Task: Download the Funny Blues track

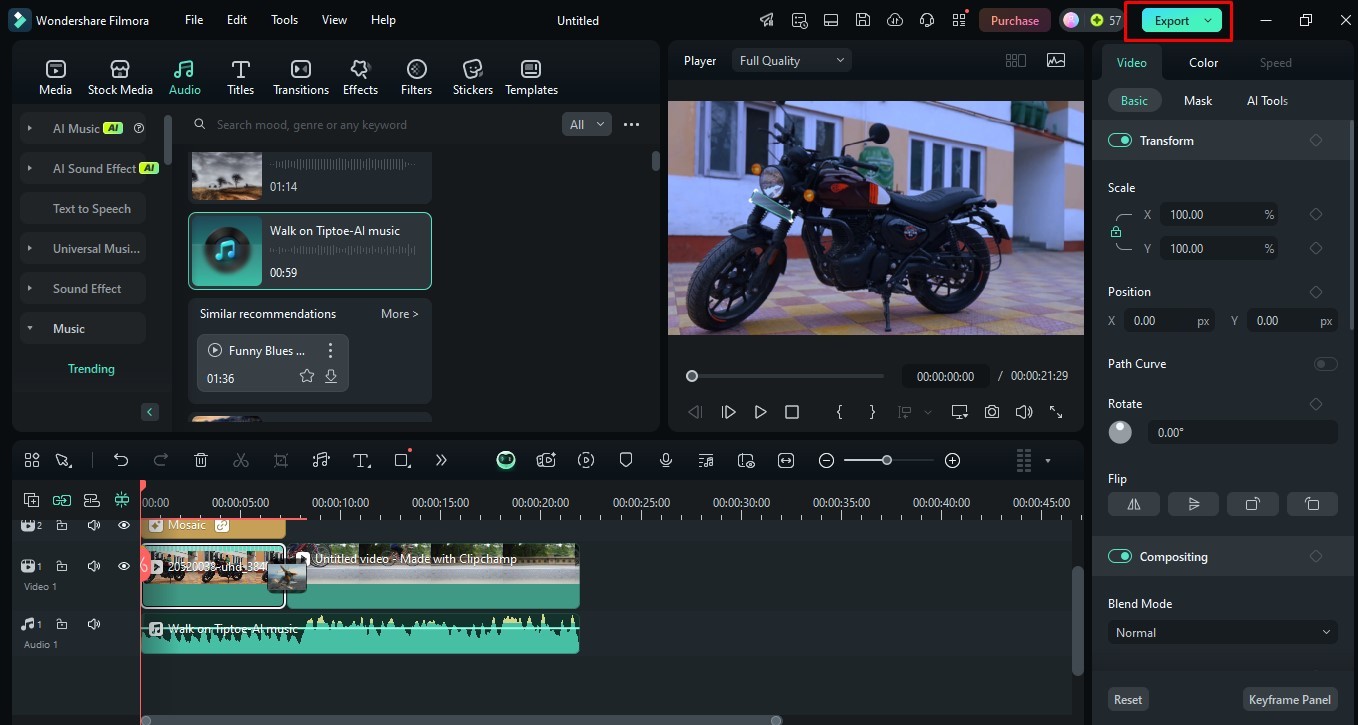Action: coord(331,376)
